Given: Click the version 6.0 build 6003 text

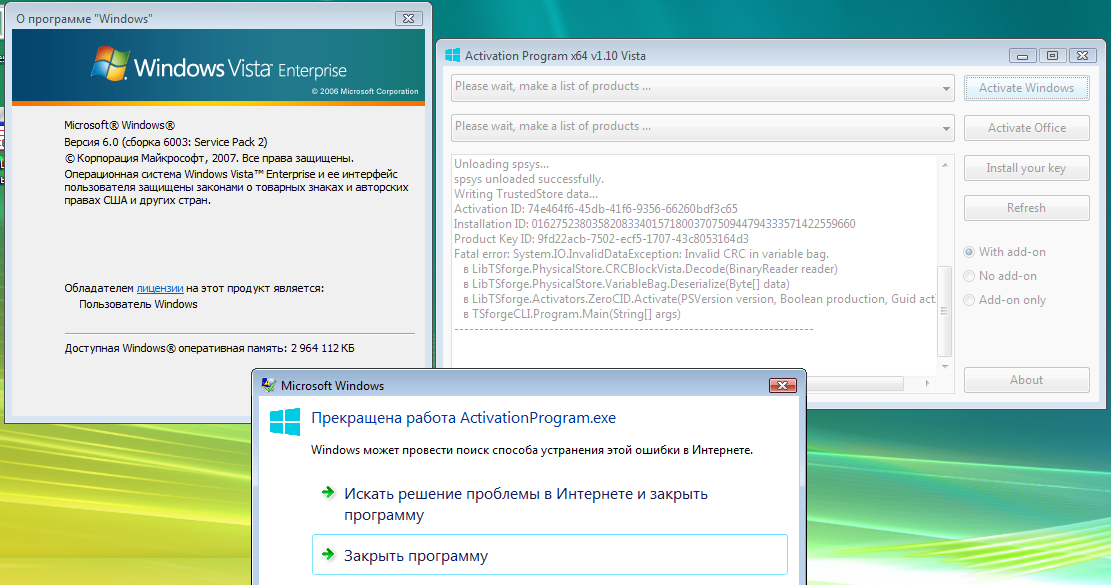Looking at the screenshot, I should pyautogui.click(x=166, y=142).
